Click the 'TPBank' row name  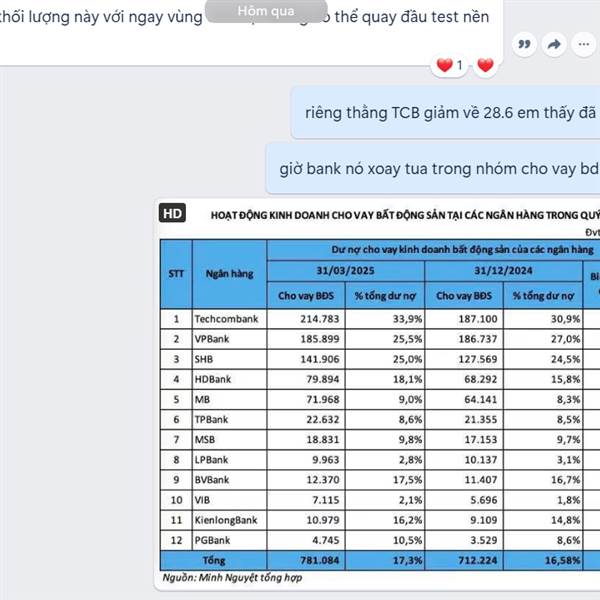pyautogui.click(x=211, y=419)
